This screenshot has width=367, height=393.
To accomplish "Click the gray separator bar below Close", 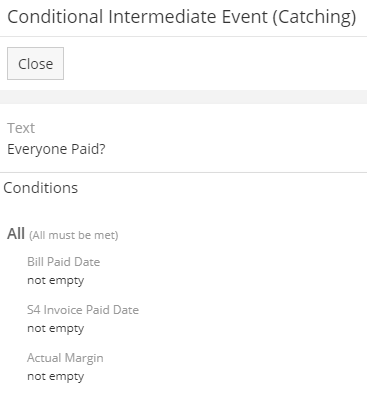I will tap(183, 97).
